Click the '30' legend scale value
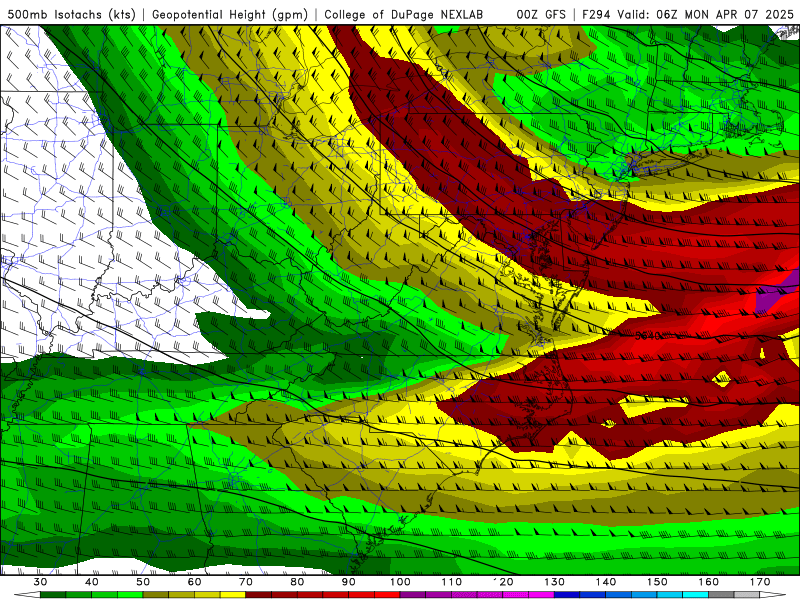The height and width of the screenshot is (600, 800). pyautogui.click(x=40, y=582)
